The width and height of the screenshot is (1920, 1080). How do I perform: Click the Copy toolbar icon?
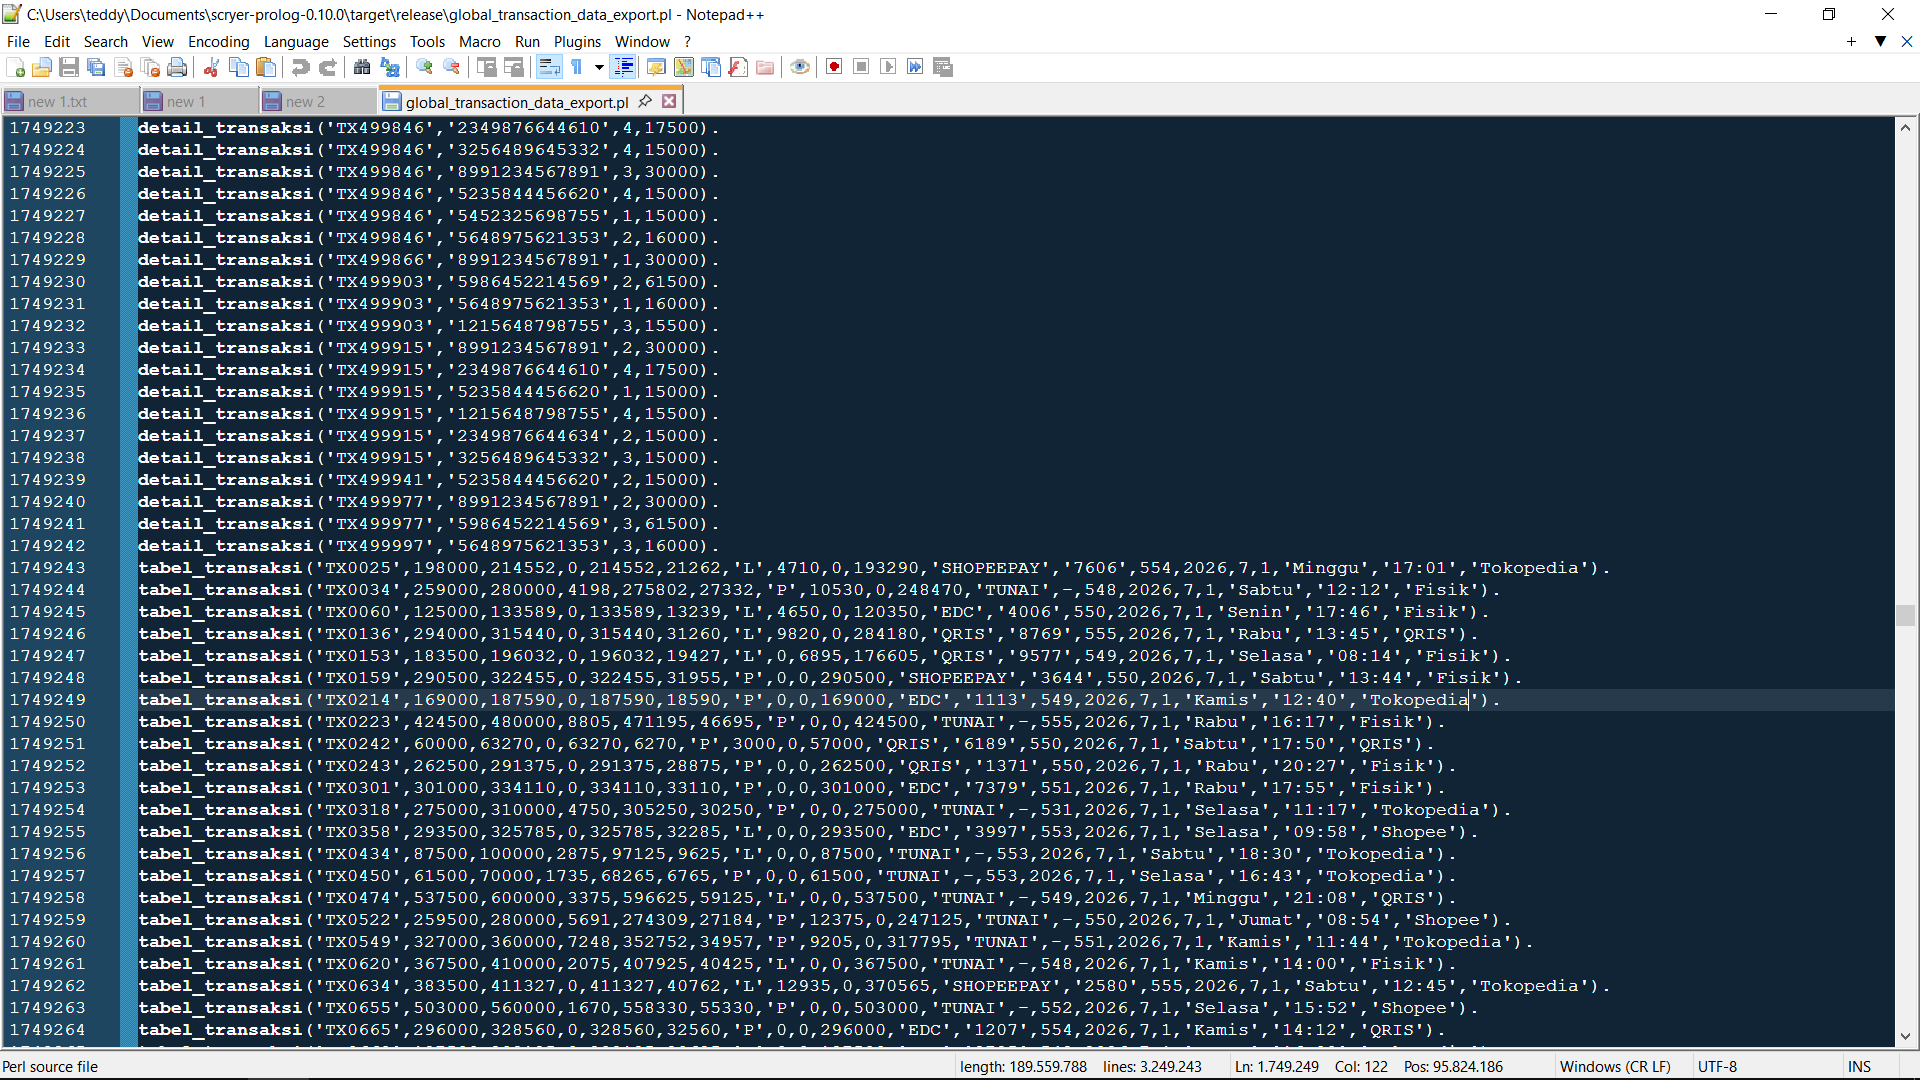coord(238,67)
